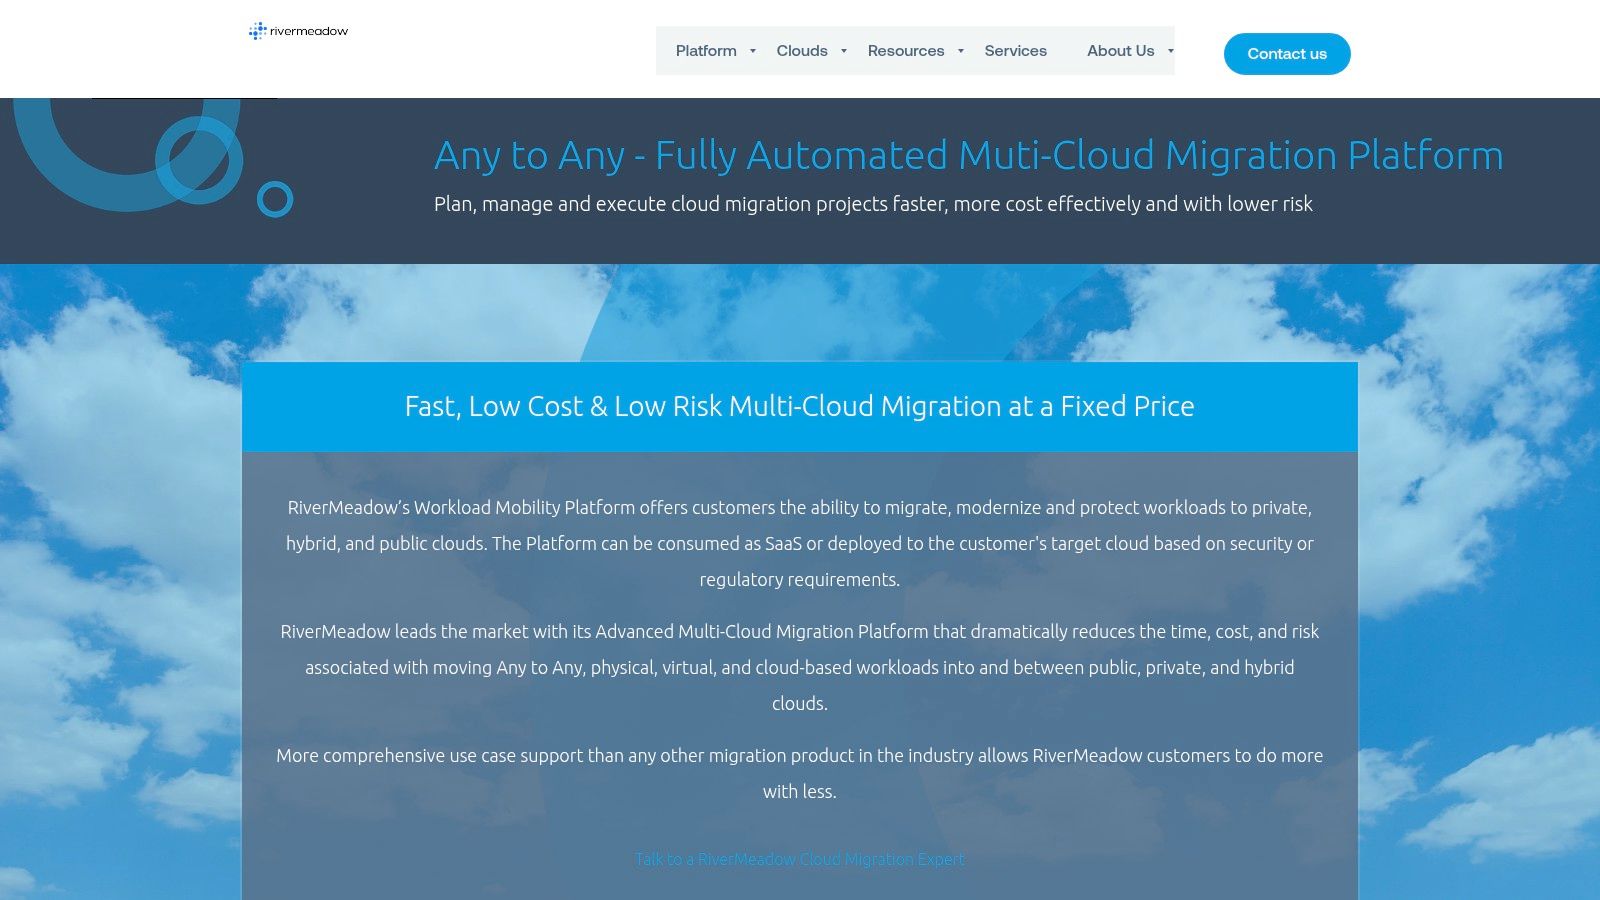Select the Services menu item
This screenshot has width=1600, height=900.
coord(1015,51)
